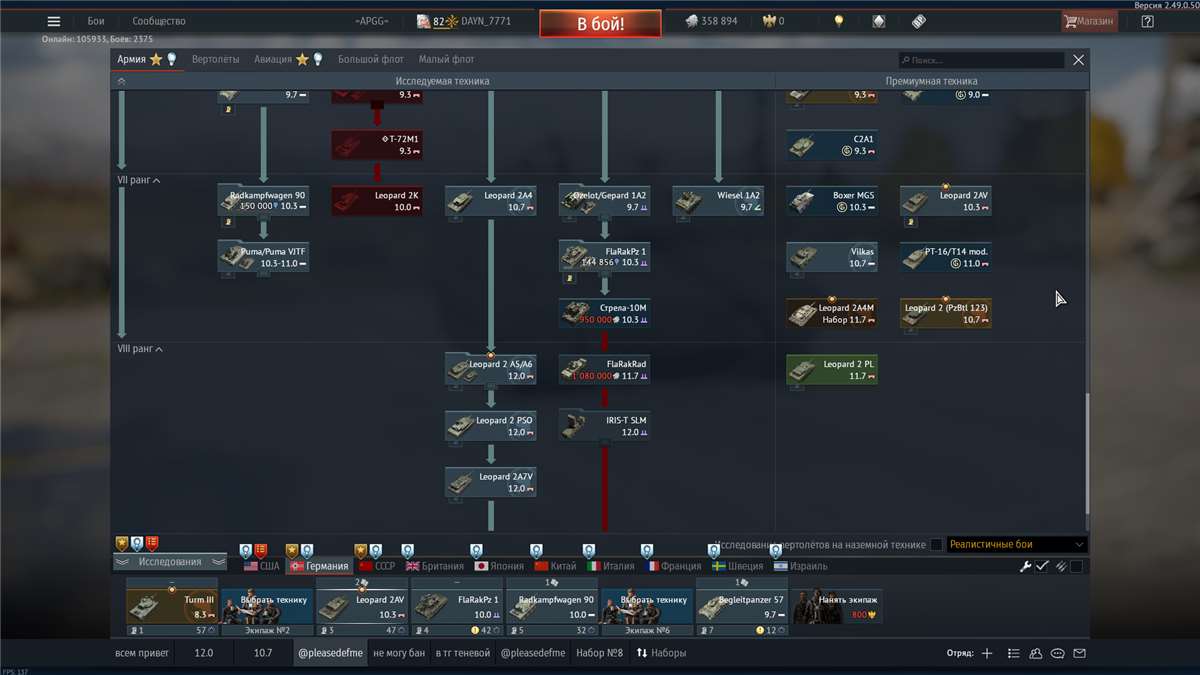Open the Реалистичные бои mode dropdown
This screenshot has height=675, width=1200.
[1016, 545]
